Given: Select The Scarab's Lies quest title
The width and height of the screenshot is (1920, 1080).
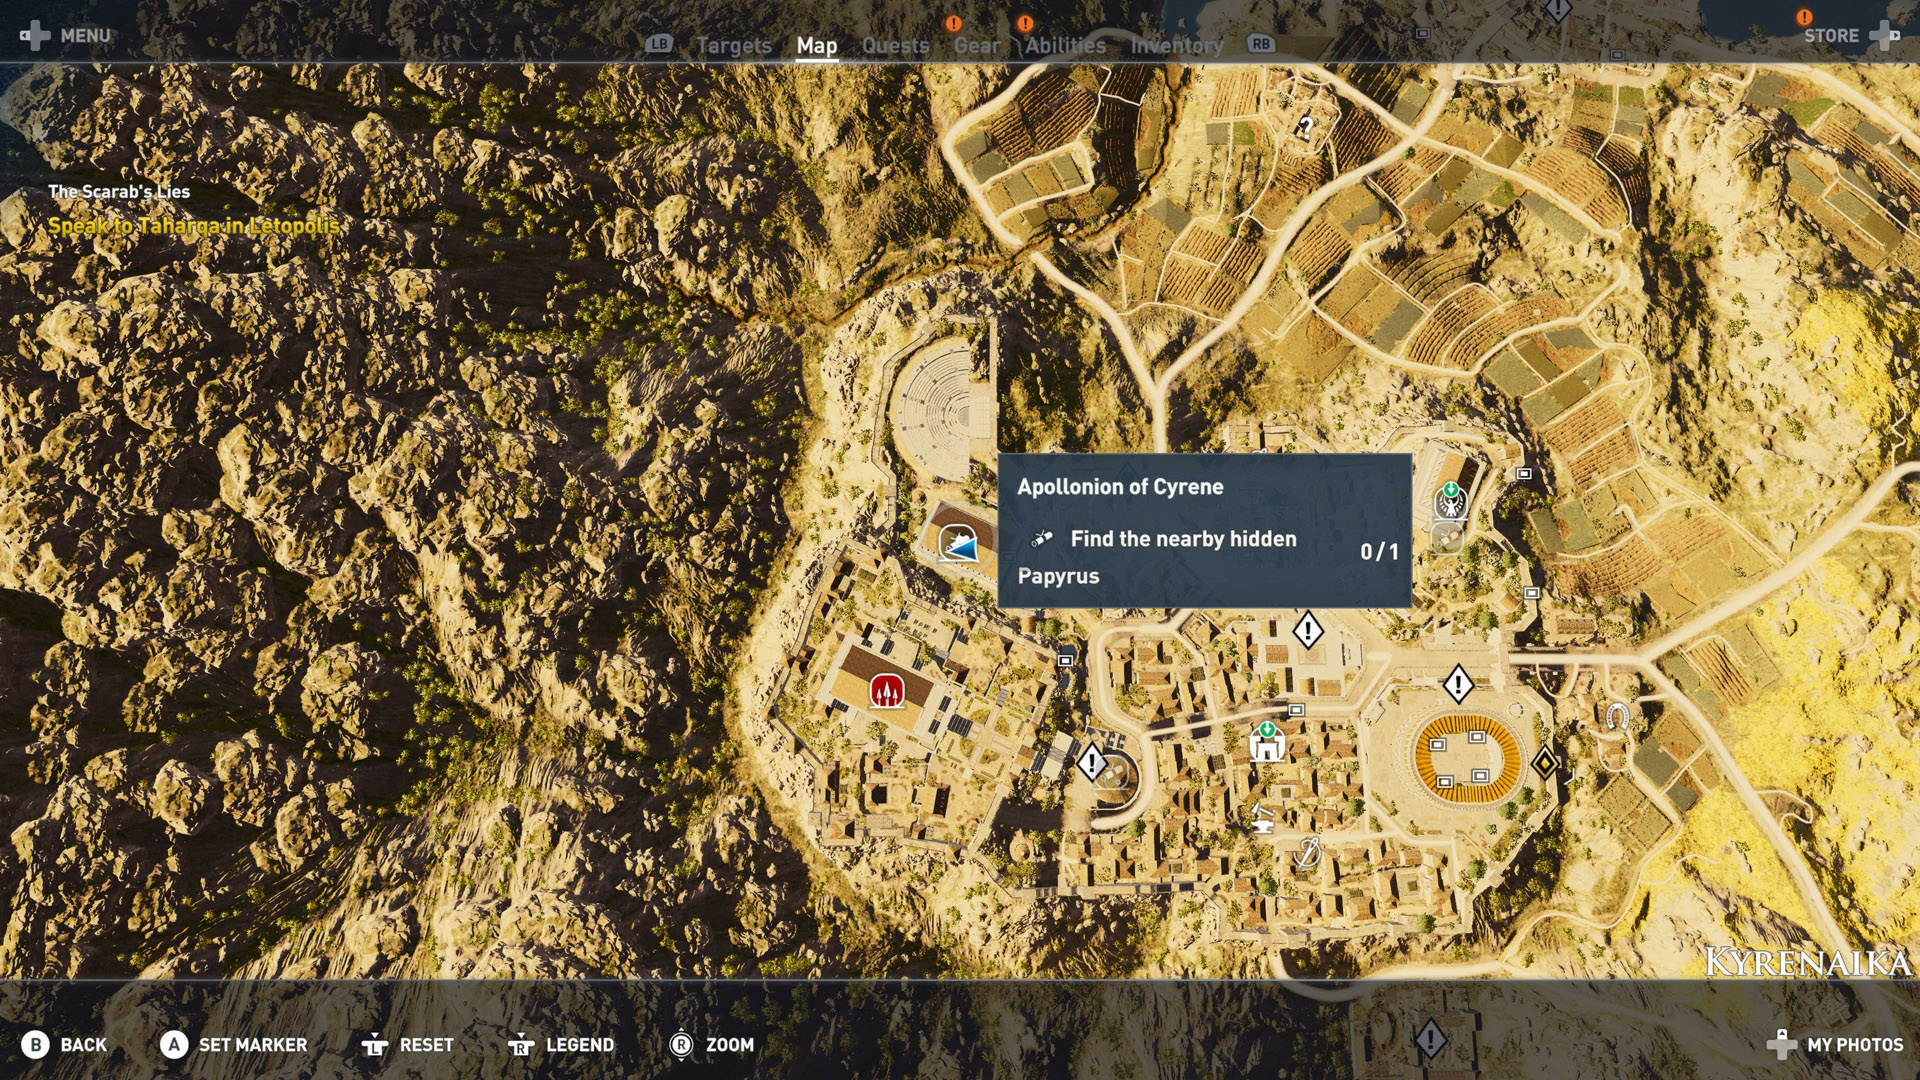Looking at the screenshot, I should tap(119, 191).
